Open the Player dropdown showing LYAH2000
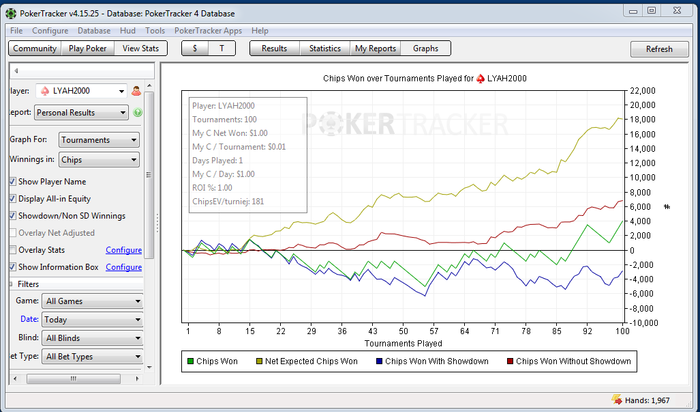The height and width of the screenshot is (412, 700). click(81, 91)
